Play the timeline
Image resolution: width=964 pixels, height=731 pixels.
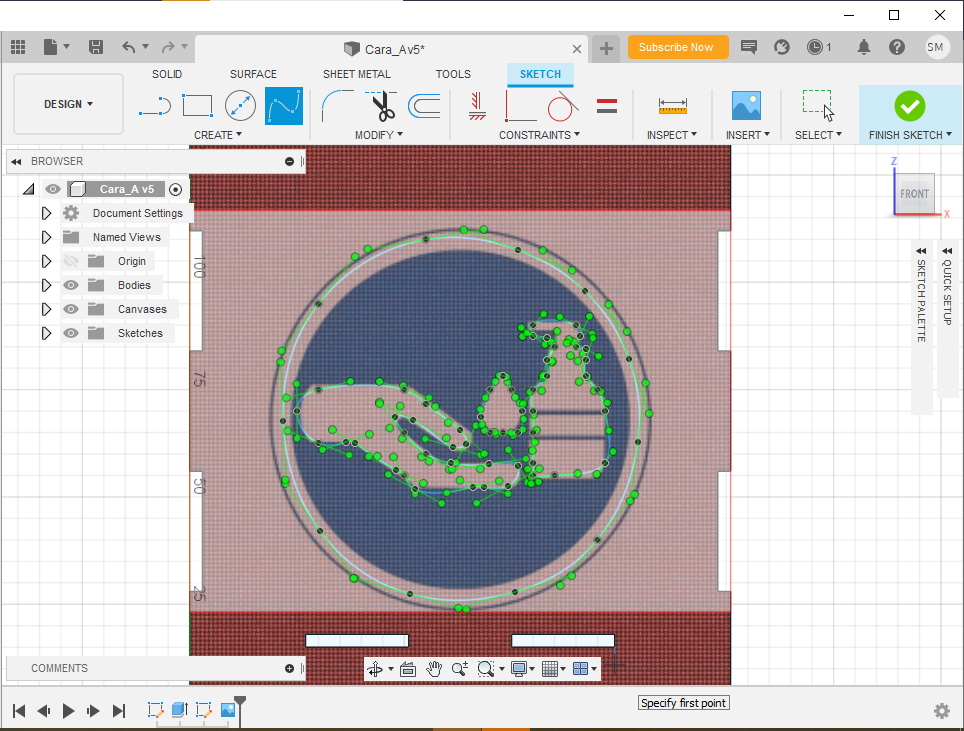coord(68,711)
